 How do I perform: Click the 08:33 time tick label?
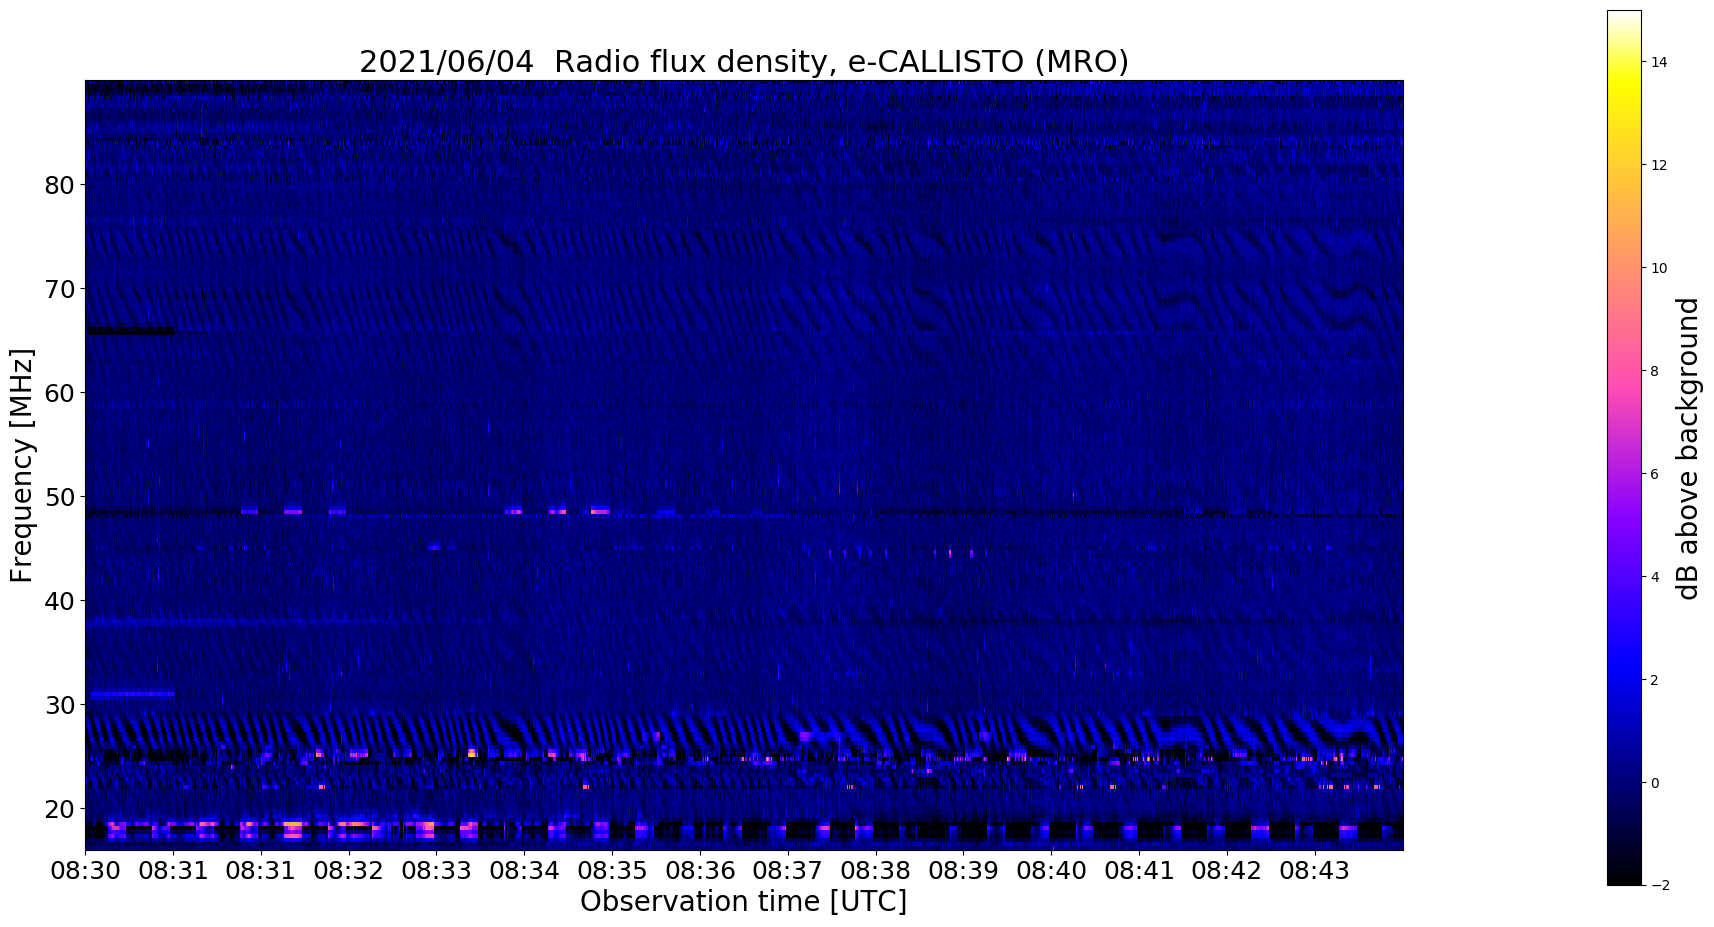click(436, 871)
